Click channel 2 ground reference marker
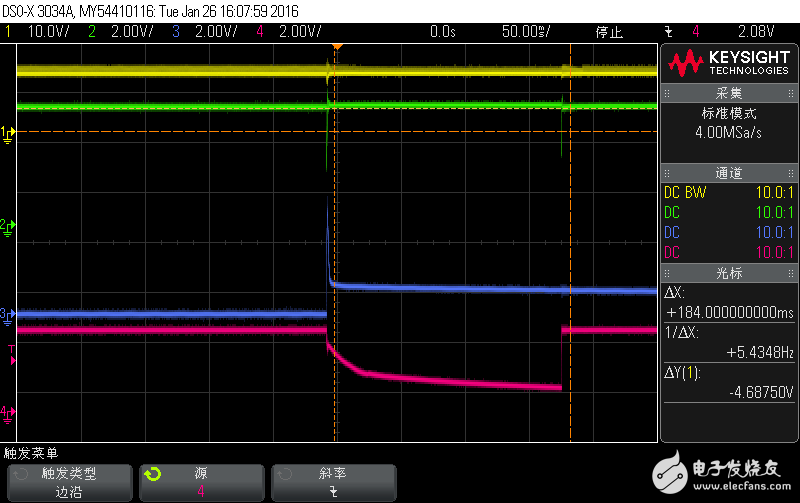Image resolution: width=800 pixels, height=503 pixels. (8, 225)
